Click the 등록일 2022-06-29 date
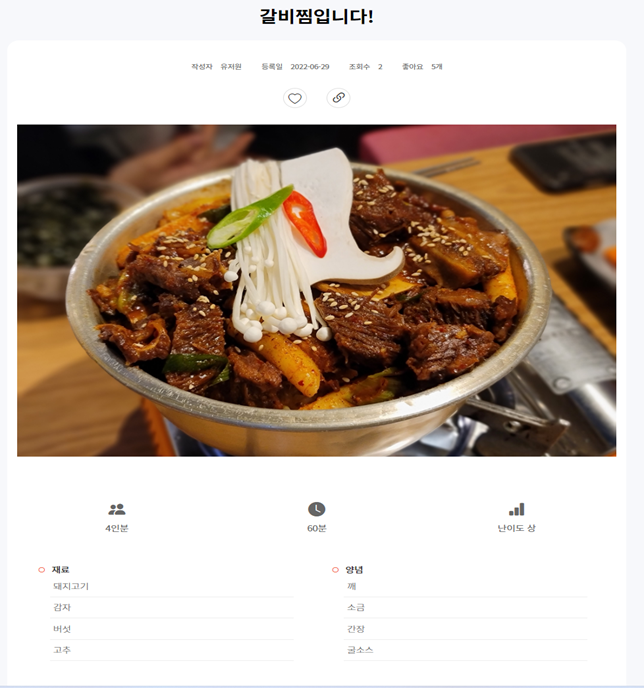 point(295,67)
